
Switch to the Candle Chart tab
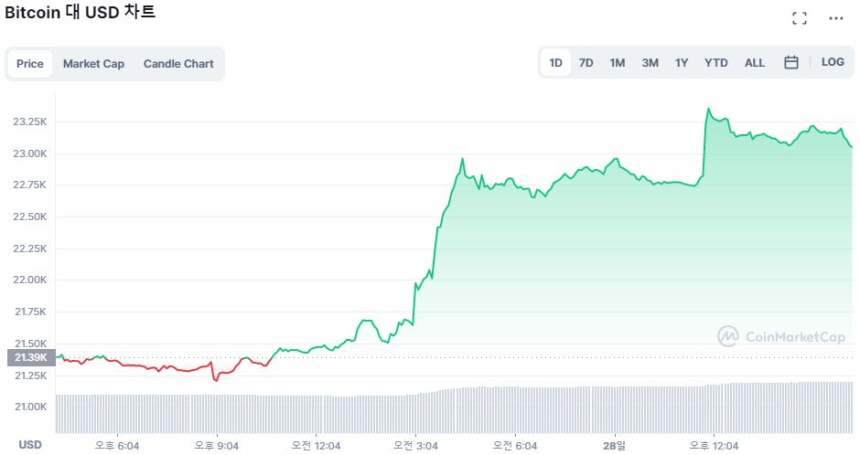(x=178, y=64)
